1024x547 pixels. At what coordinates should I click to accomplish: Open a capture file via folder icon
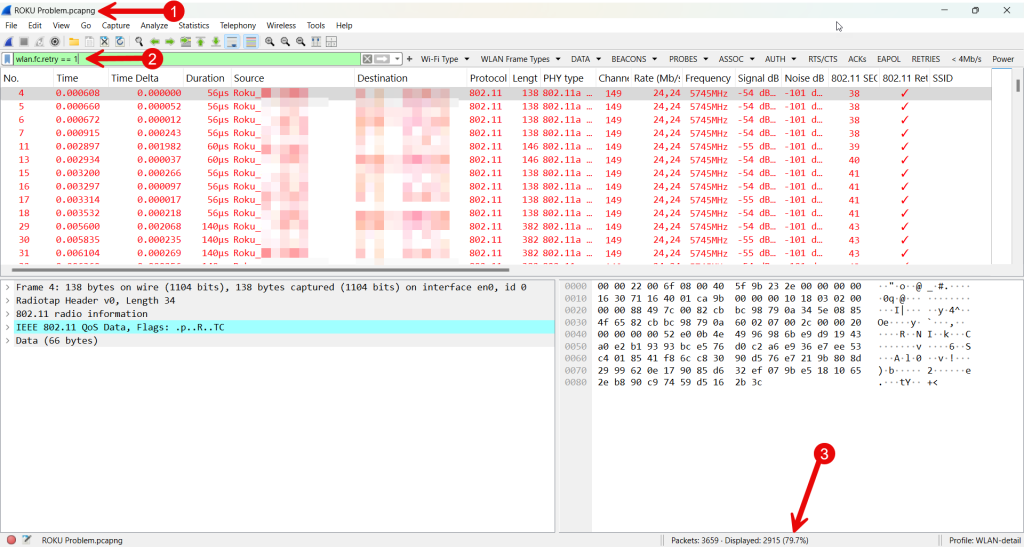(x=74, y=42)
